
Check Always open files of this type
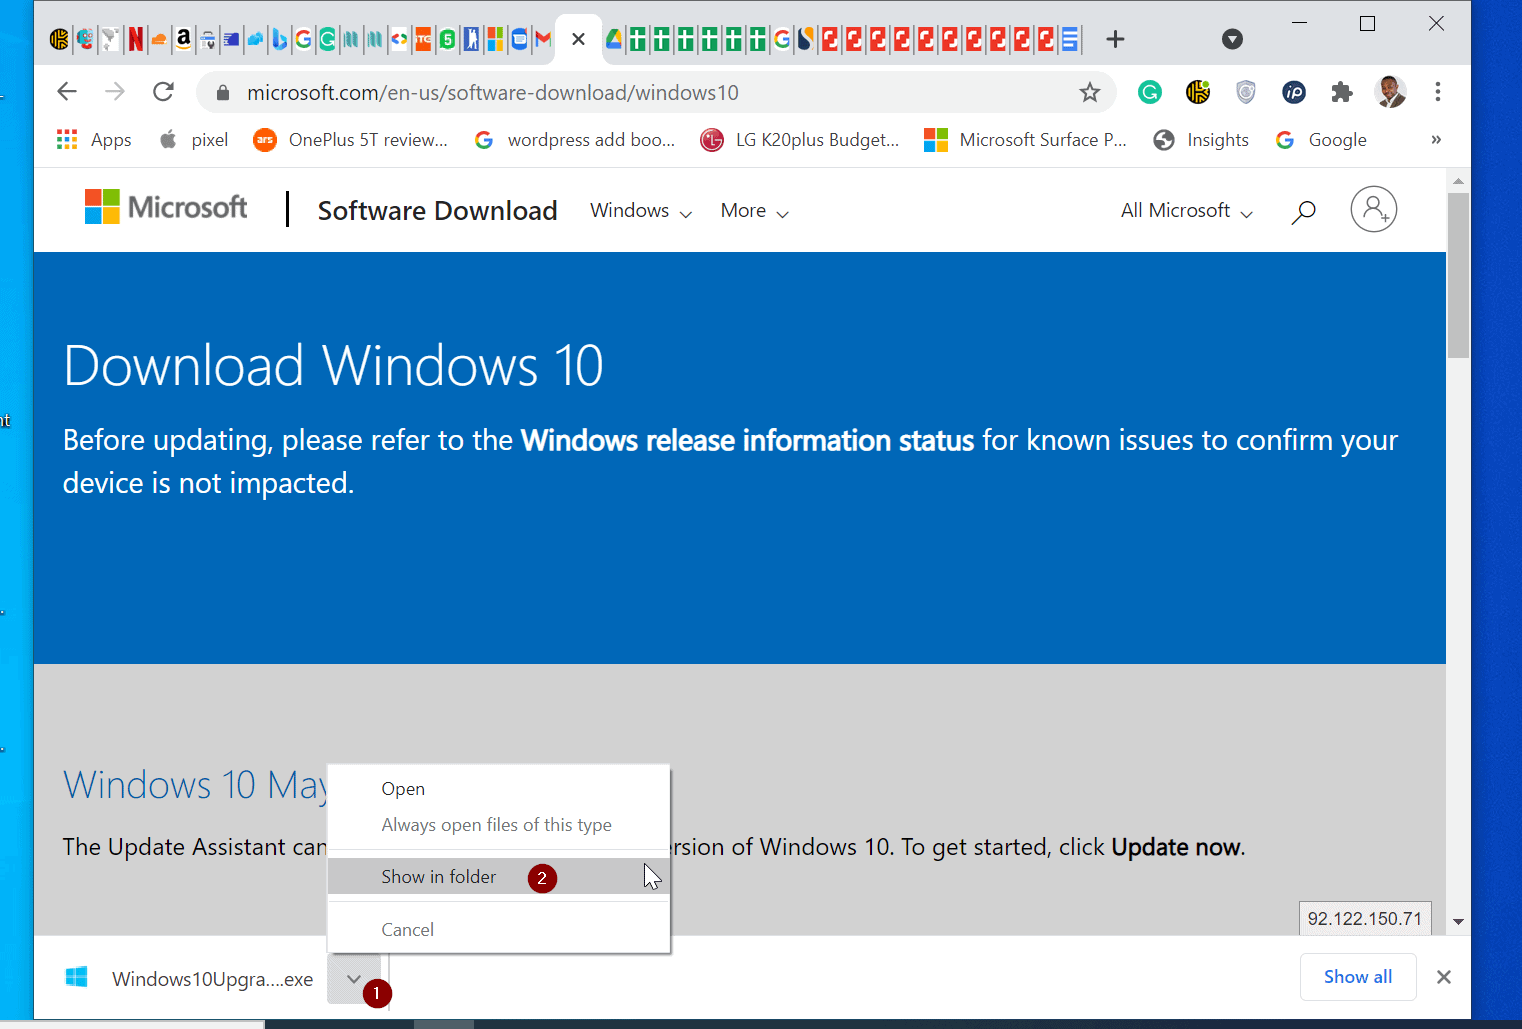tap(498, 825)
